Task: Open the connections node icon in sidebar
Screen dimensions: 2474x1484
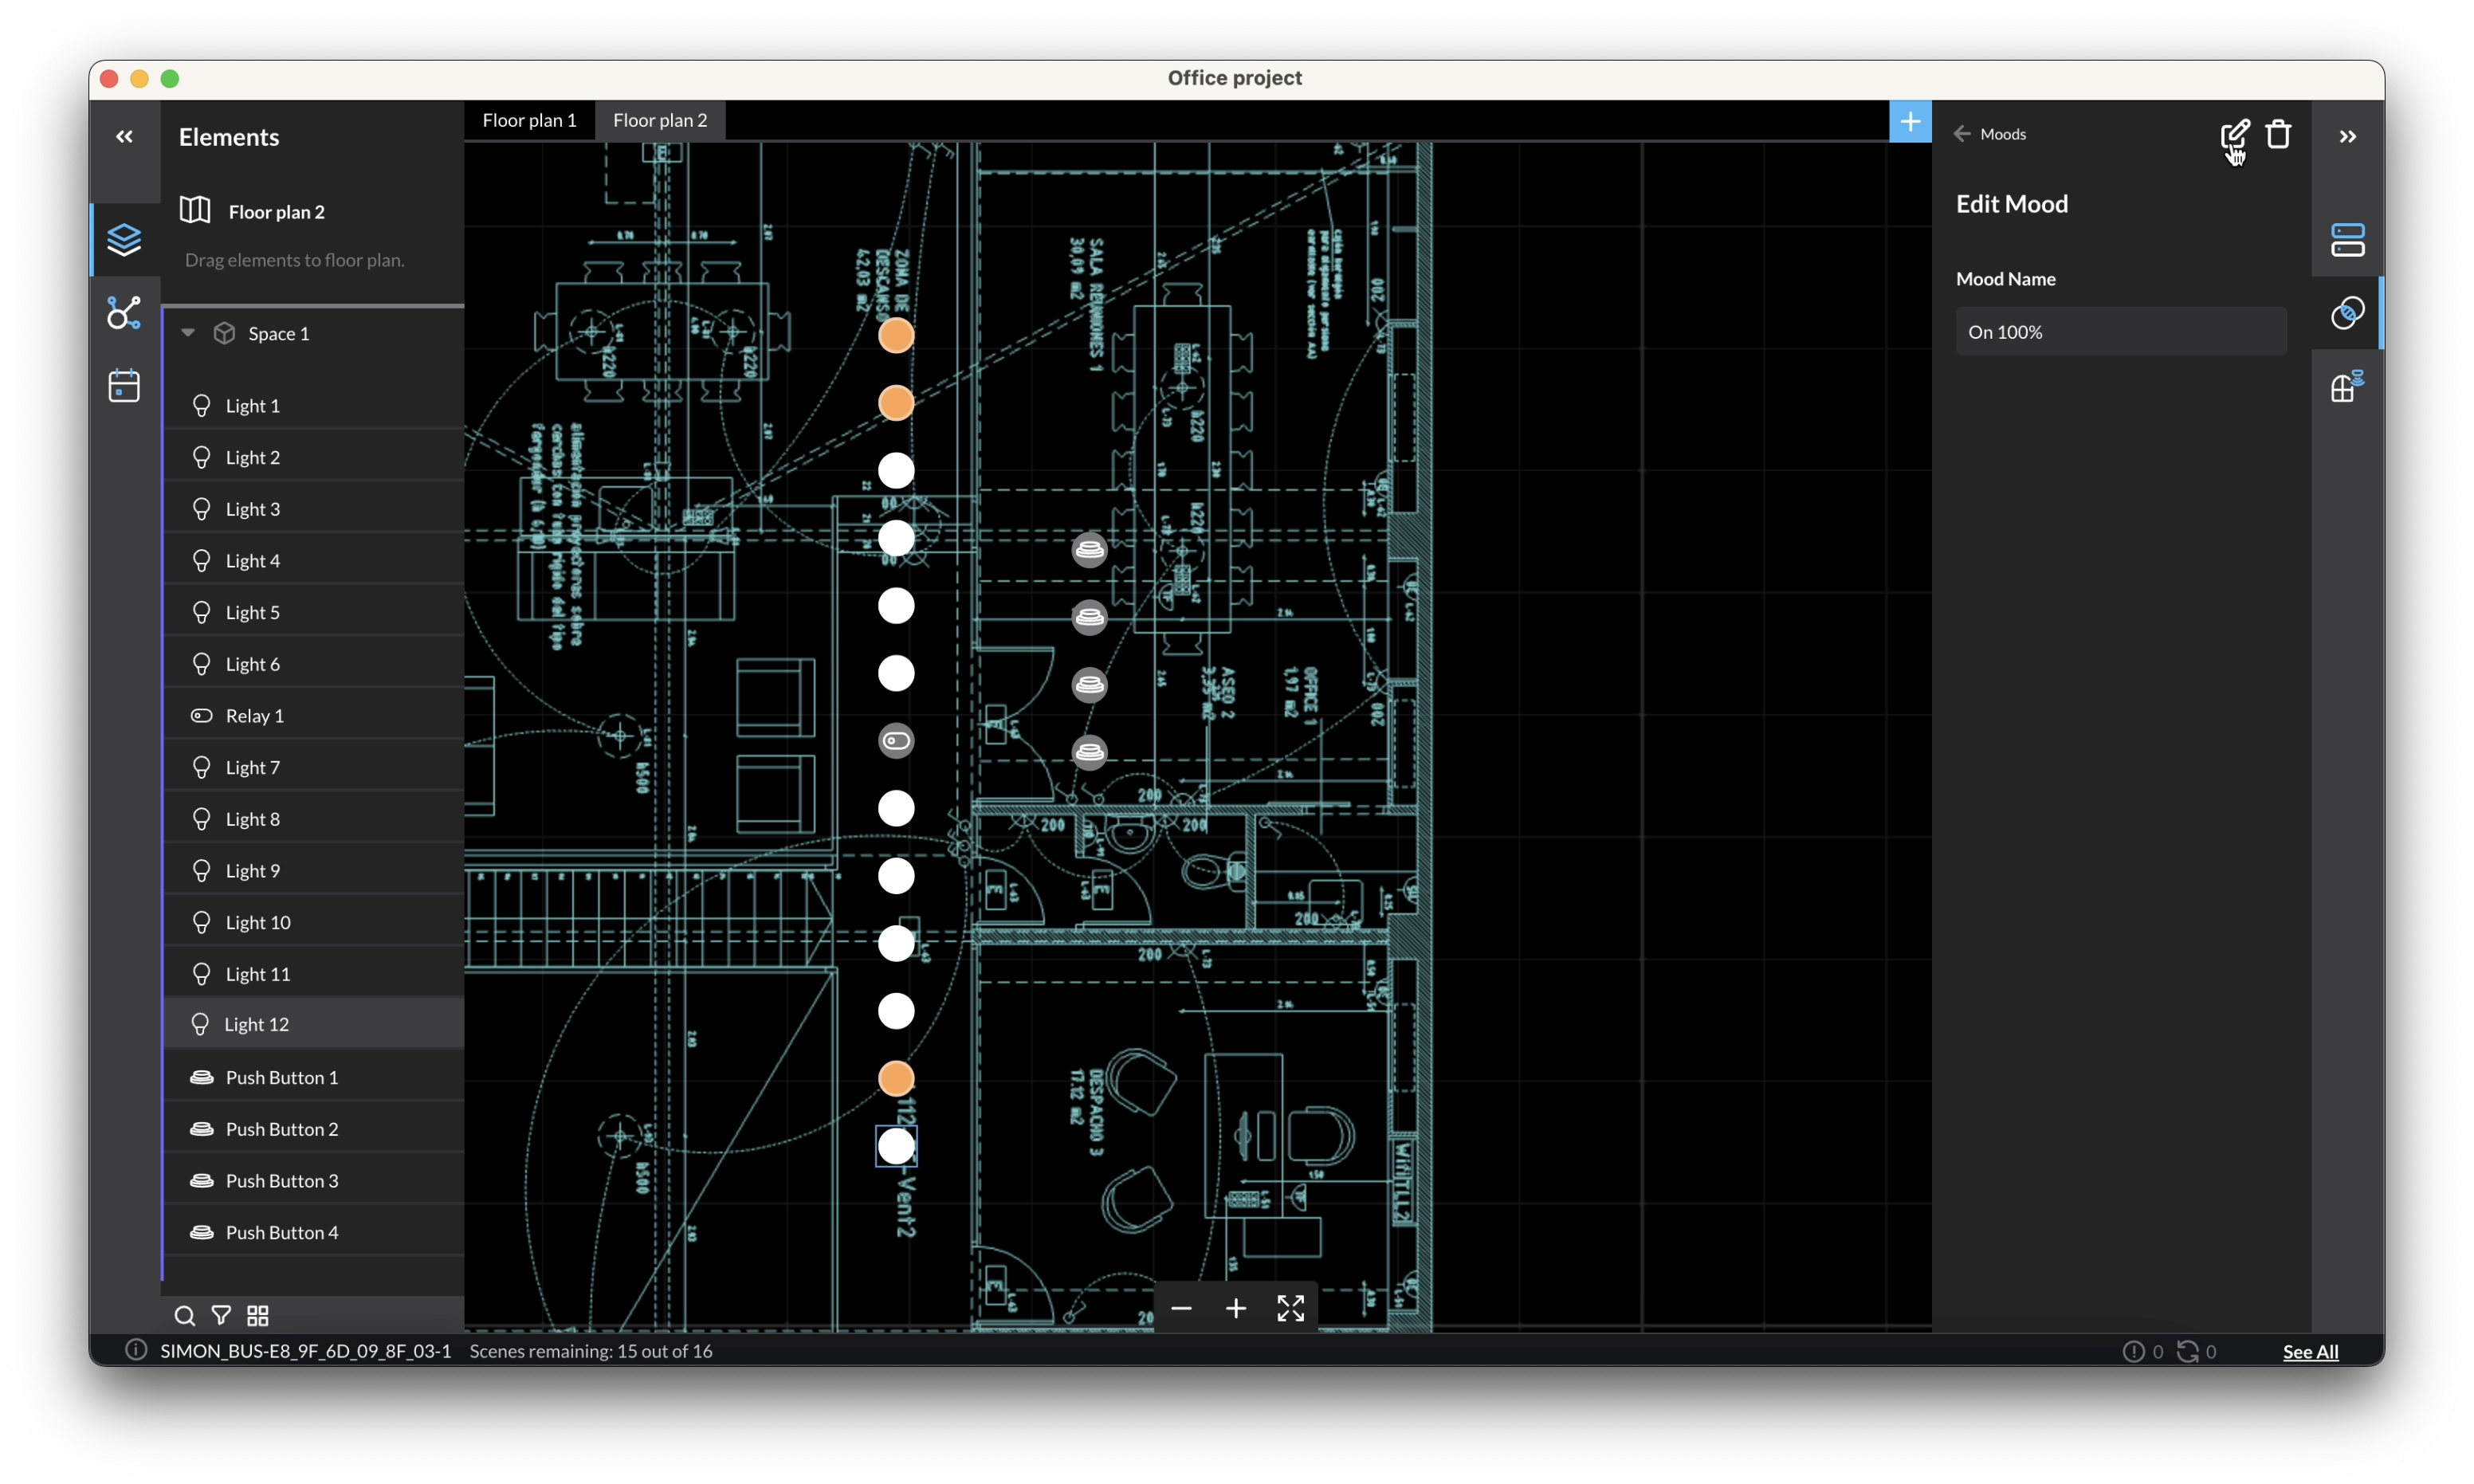Action: 124,313
